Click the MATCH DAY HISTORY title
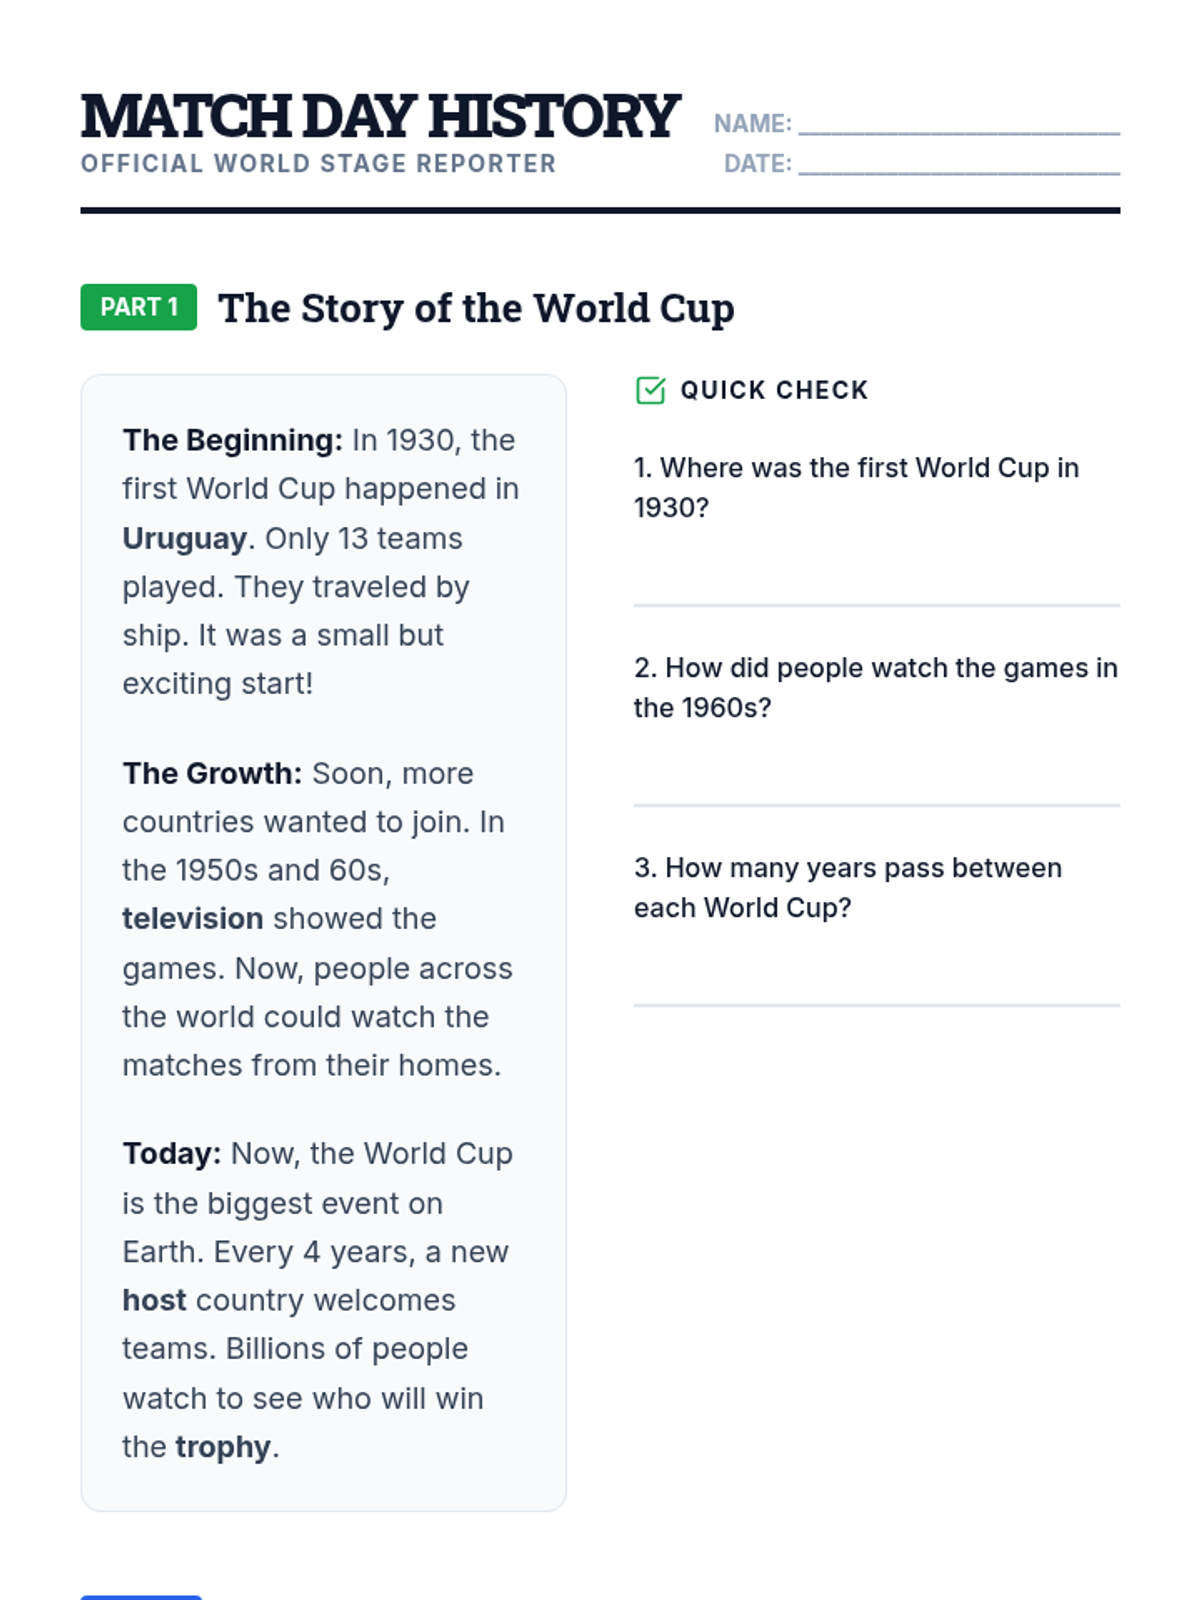Screen dimensions: 1200x1600 [380, 116]
